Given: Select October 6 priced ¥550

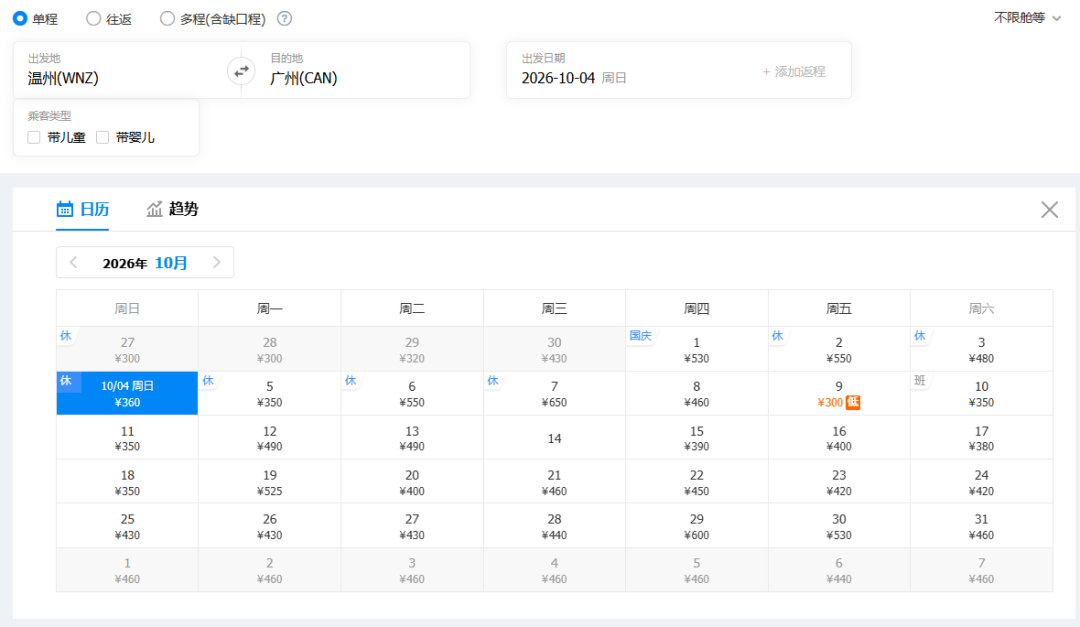Looking at the screenshot, I should pyautogui.click(x=412, y=393).
